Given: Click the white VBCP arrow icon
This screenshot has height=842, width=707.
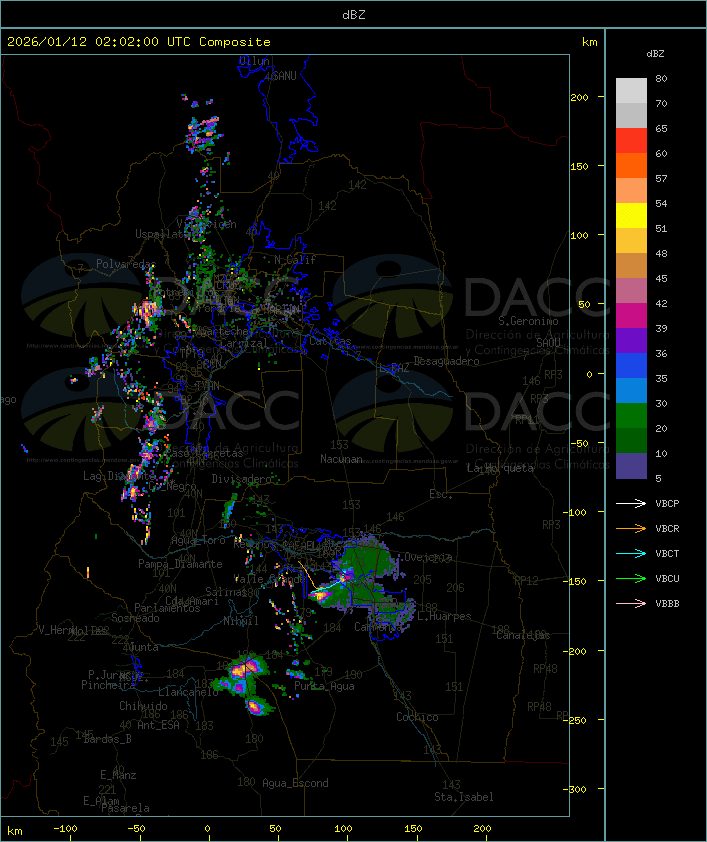Looking at the screenshot, I should (632, 503).
